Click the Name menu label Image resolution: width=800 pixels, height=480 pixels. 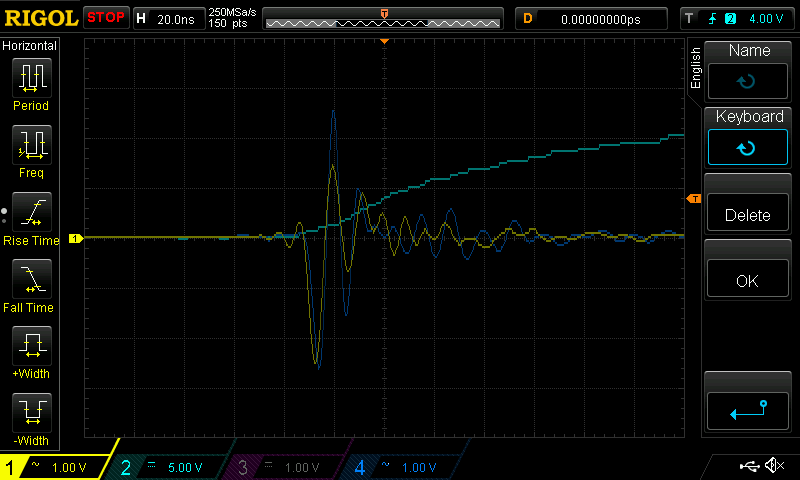tap(749, 50)
